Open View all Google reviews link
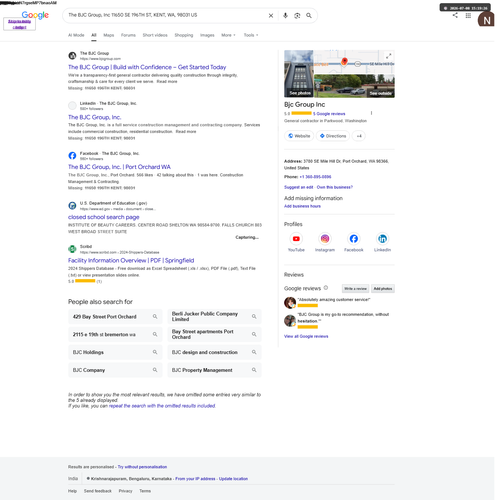 click(306, 336)
